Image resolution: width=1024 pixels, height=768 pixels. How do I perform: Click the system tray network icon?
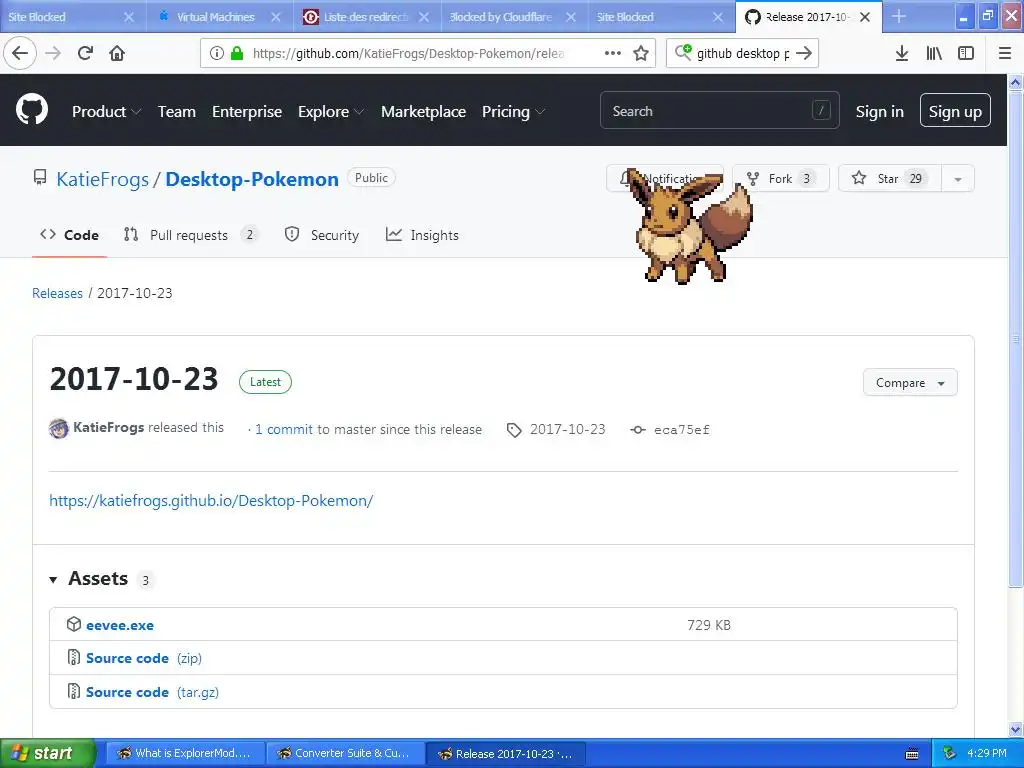949,753
